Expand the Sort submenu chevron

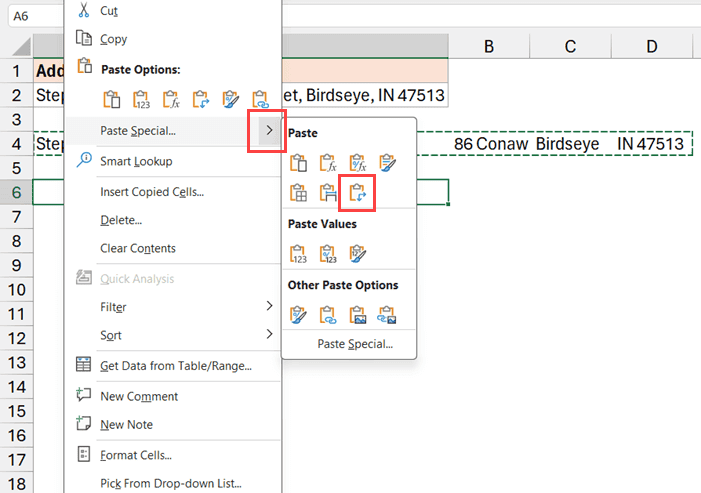tap(268, 335)
